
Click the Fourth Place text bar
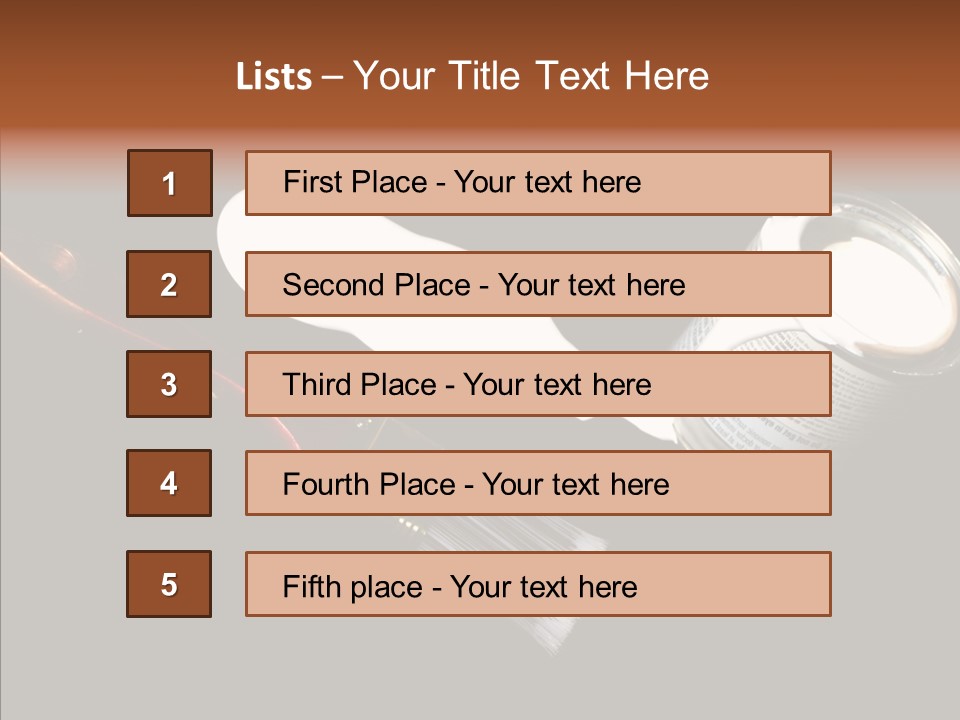[x=538, y=483]
